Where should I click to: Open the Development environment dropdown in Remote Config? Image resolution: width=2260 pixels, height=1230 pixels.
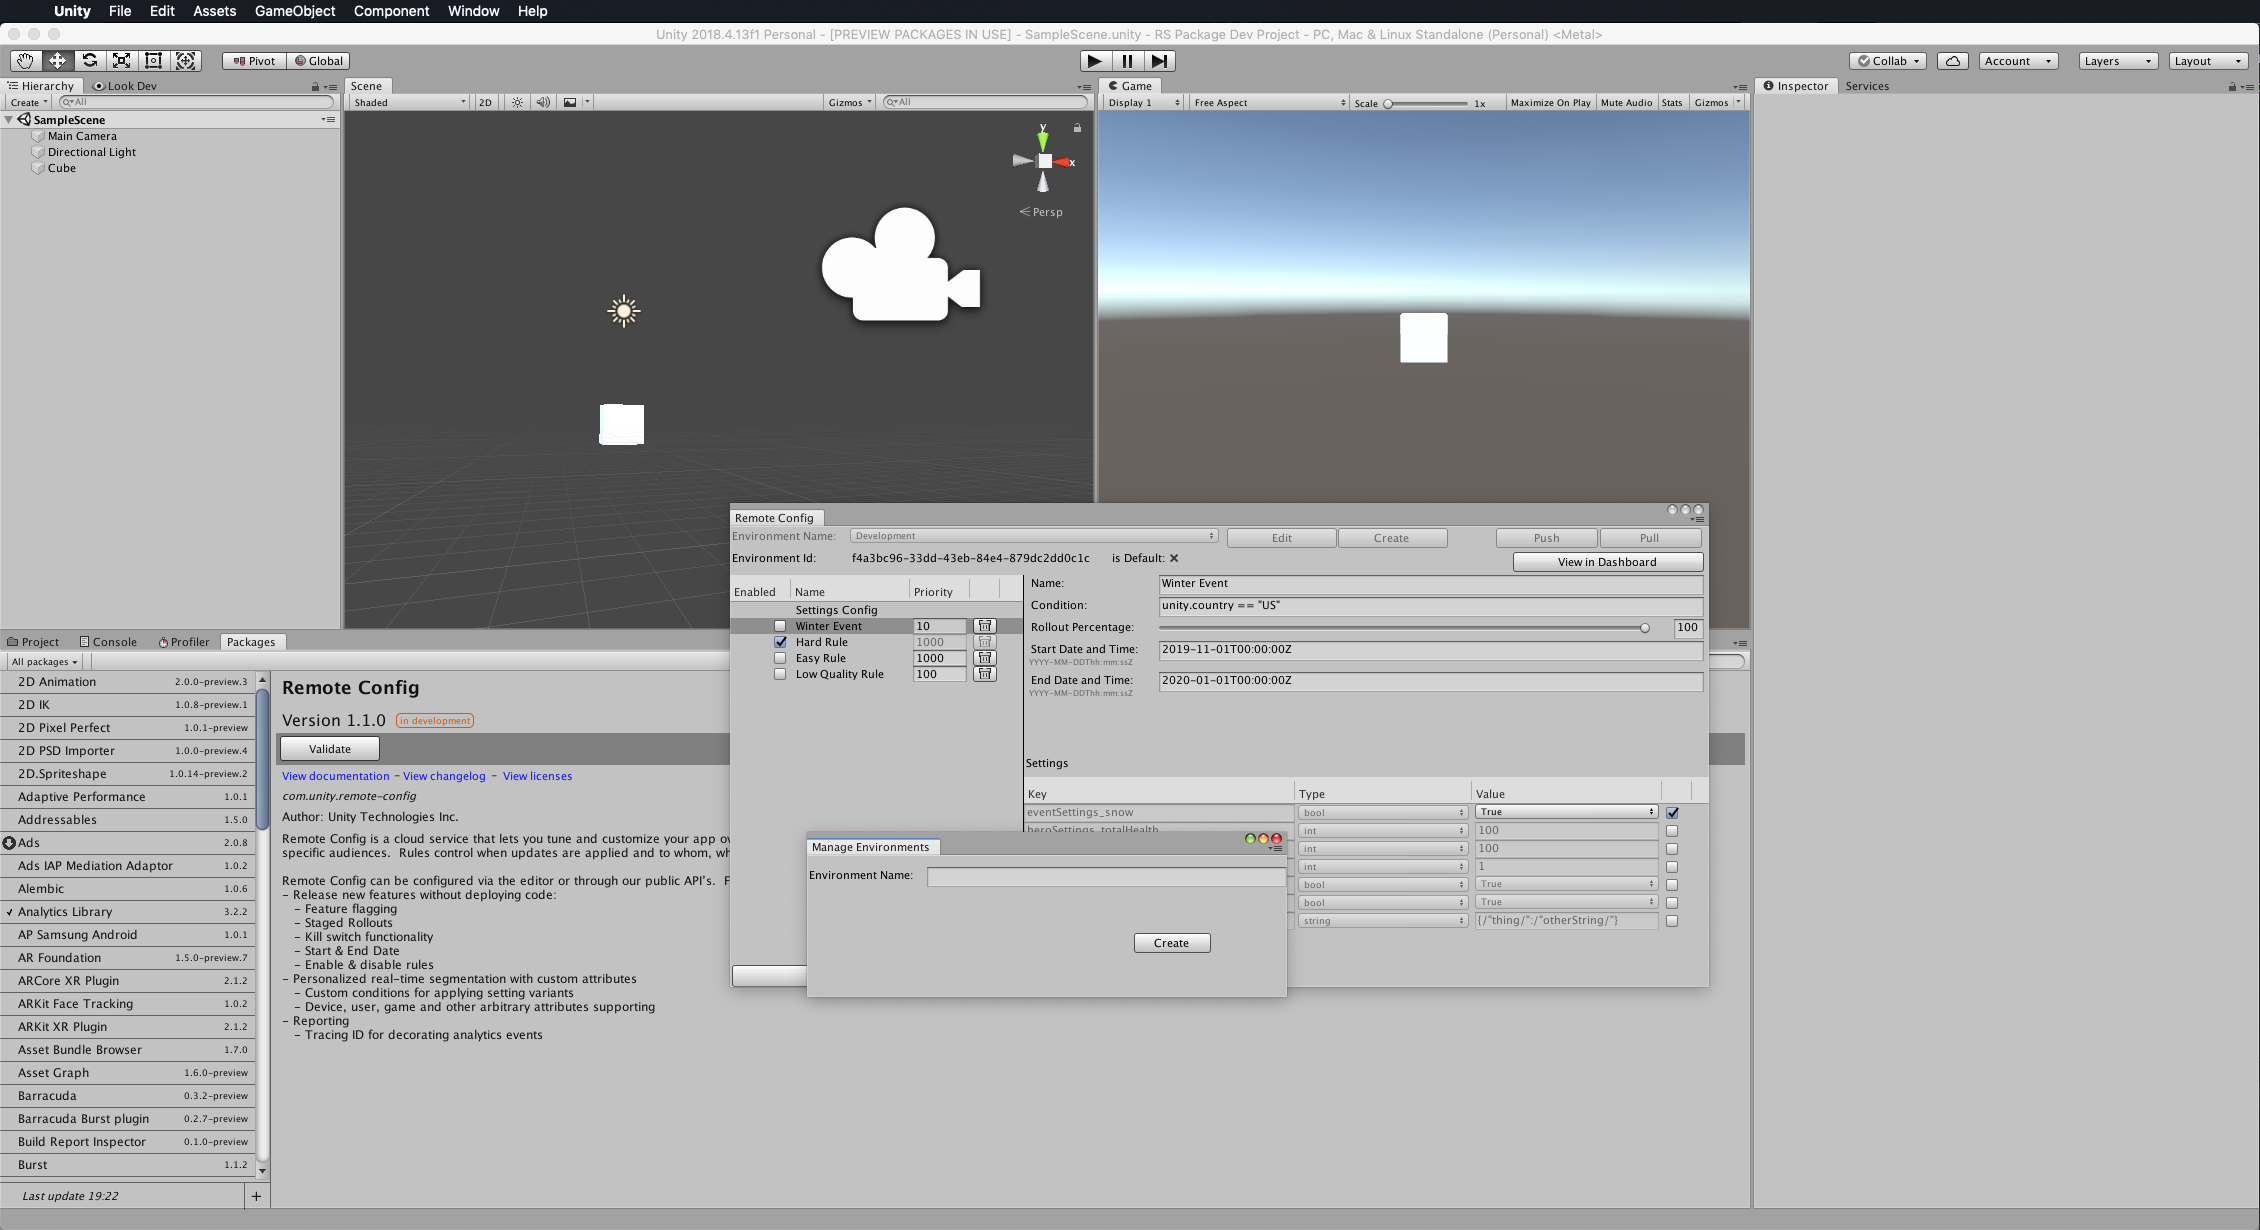[x=1035, y=535]
